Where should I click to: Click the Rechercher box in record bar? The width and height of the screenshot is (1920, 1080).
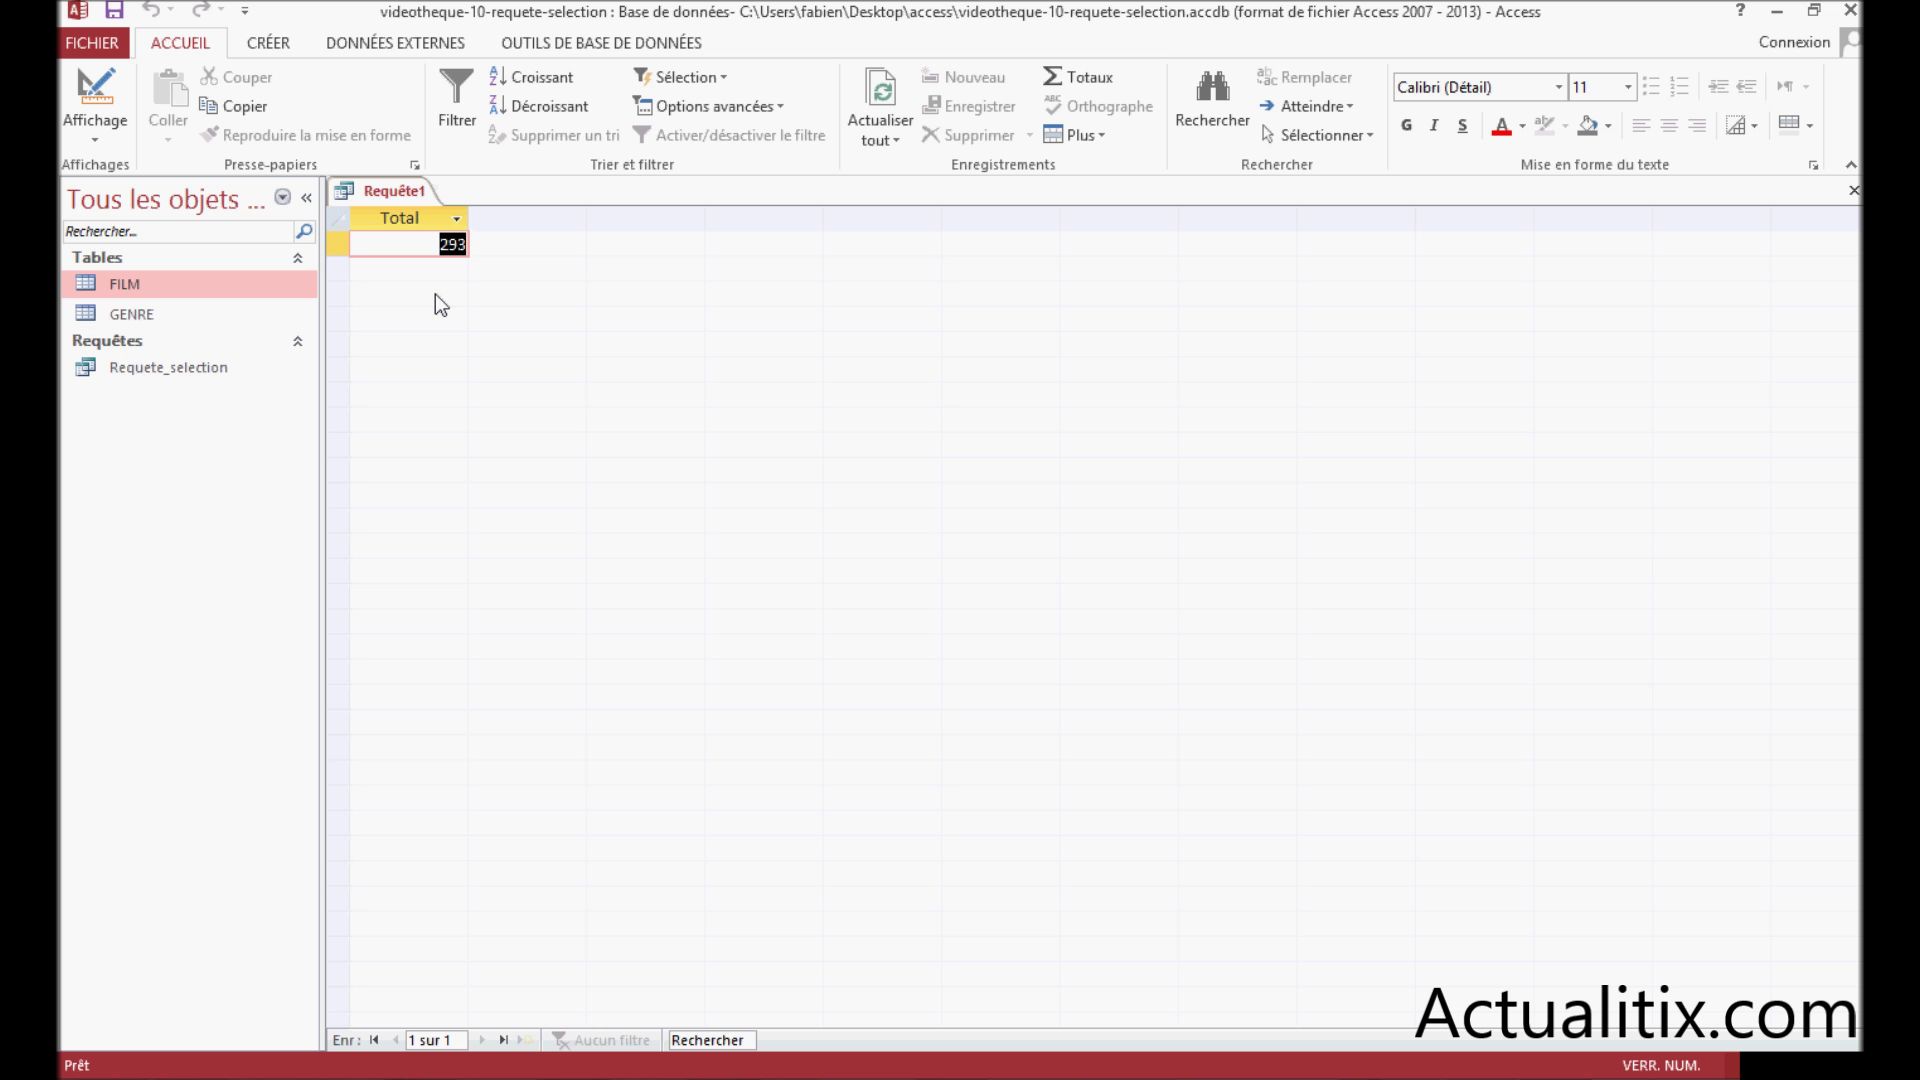point(711,1040)
